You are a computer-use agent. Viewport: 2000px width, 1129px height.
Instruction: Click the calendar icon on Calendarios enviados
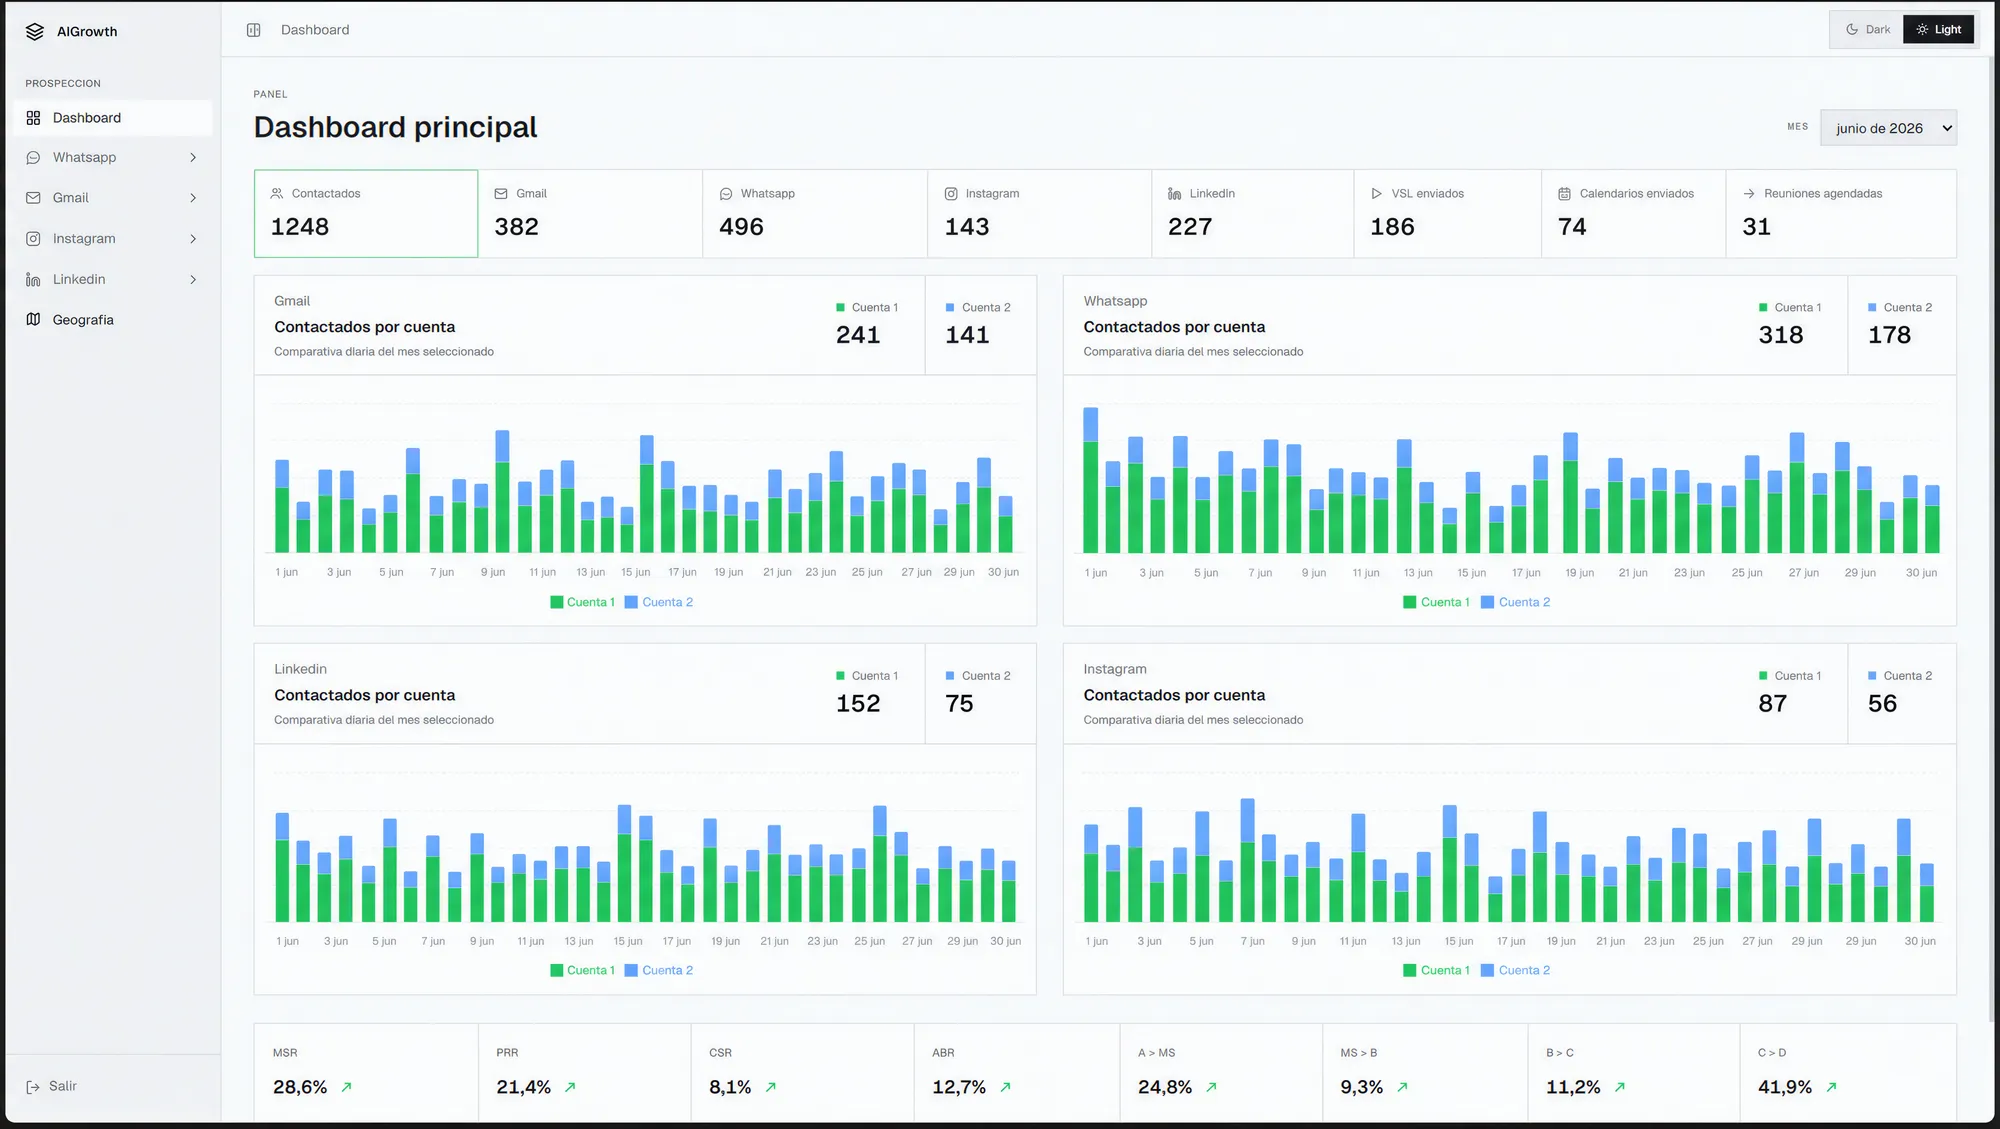[x=1565, y=194]
